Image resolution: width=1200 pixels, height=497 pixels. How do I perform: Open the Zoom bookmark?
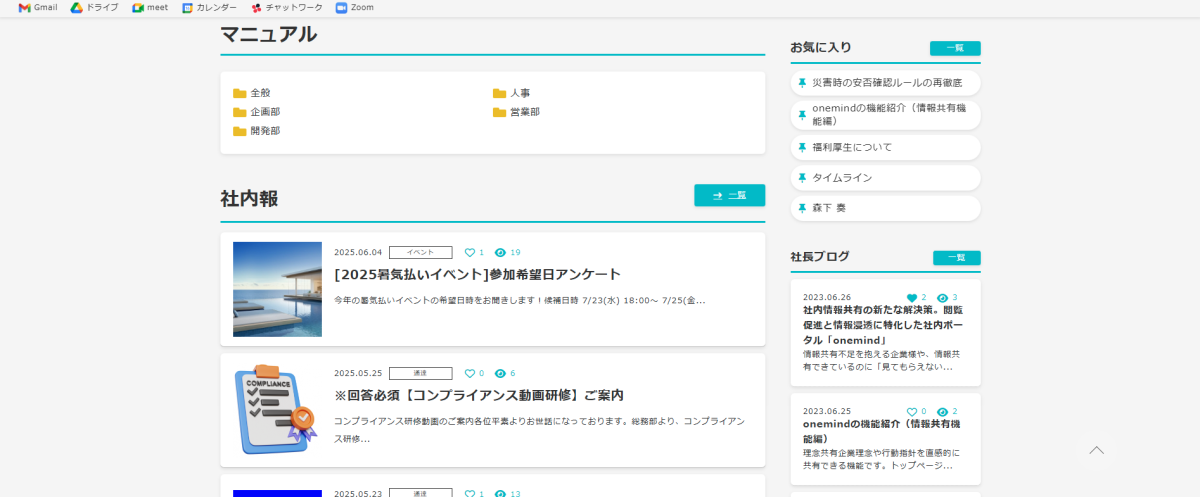point(355,7)
